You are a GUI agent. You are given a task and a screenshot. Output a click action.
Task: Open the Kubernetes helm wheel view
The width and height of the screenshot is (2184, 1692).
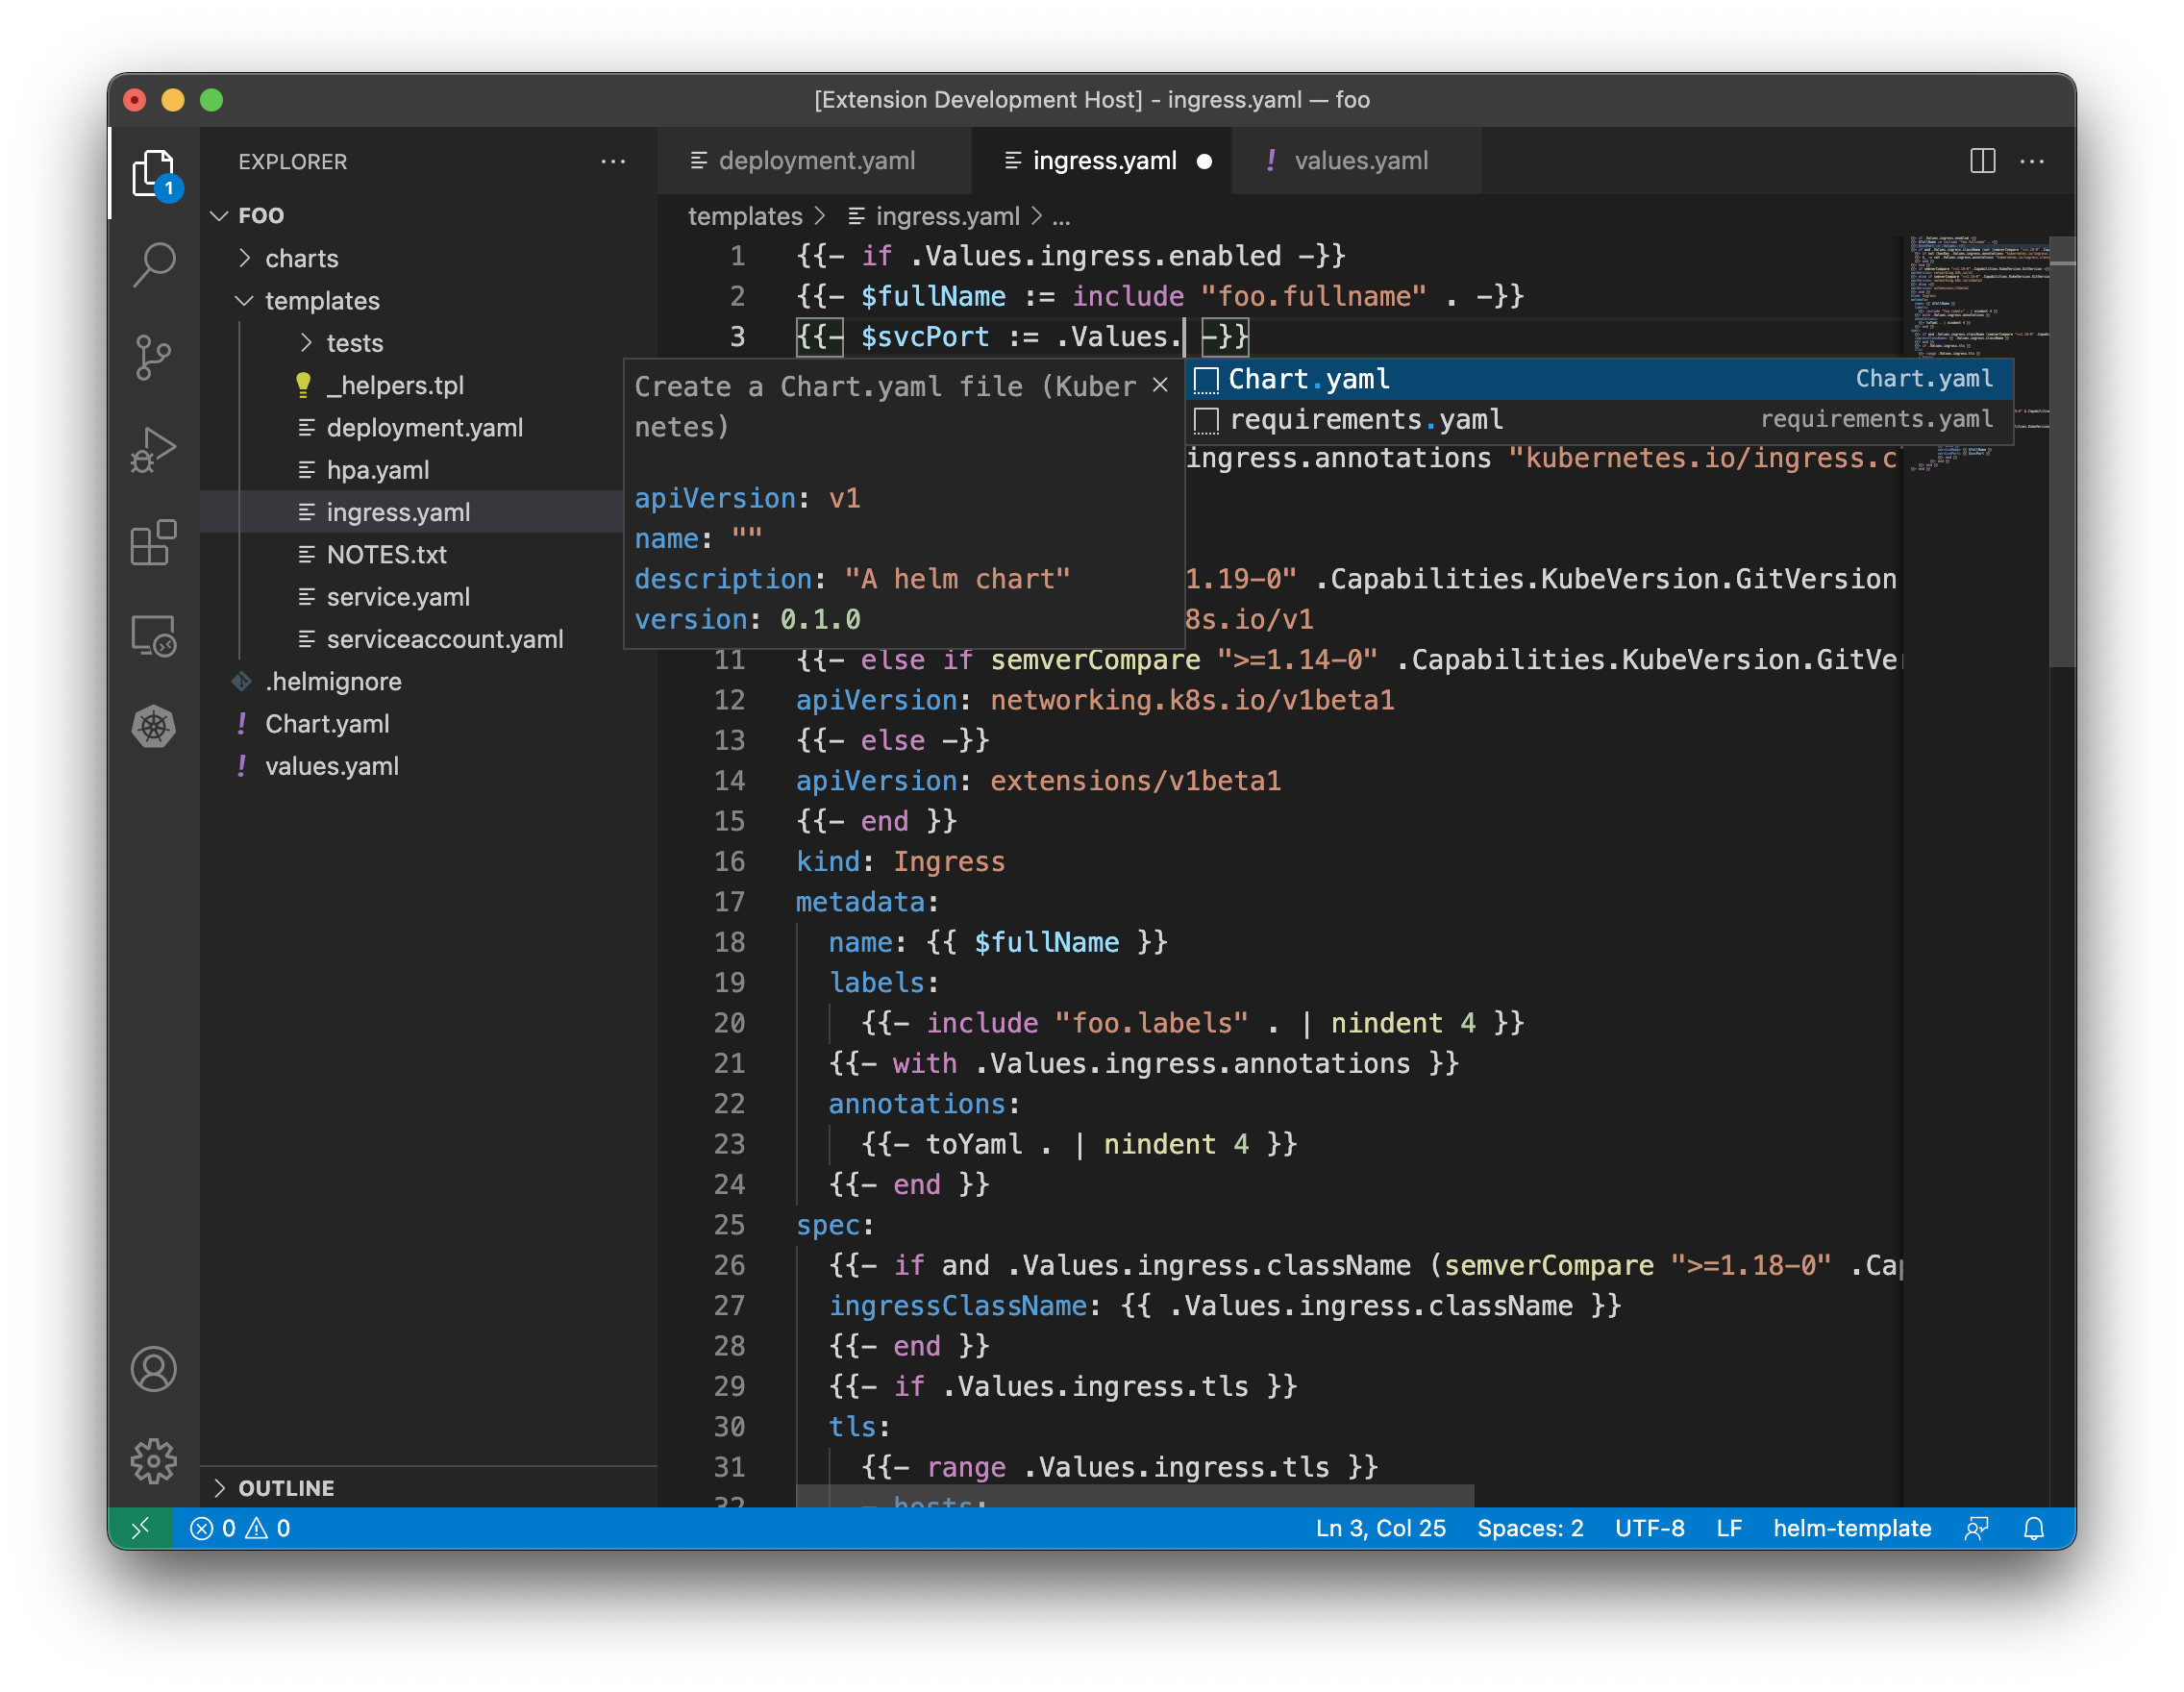coord(154,727)
